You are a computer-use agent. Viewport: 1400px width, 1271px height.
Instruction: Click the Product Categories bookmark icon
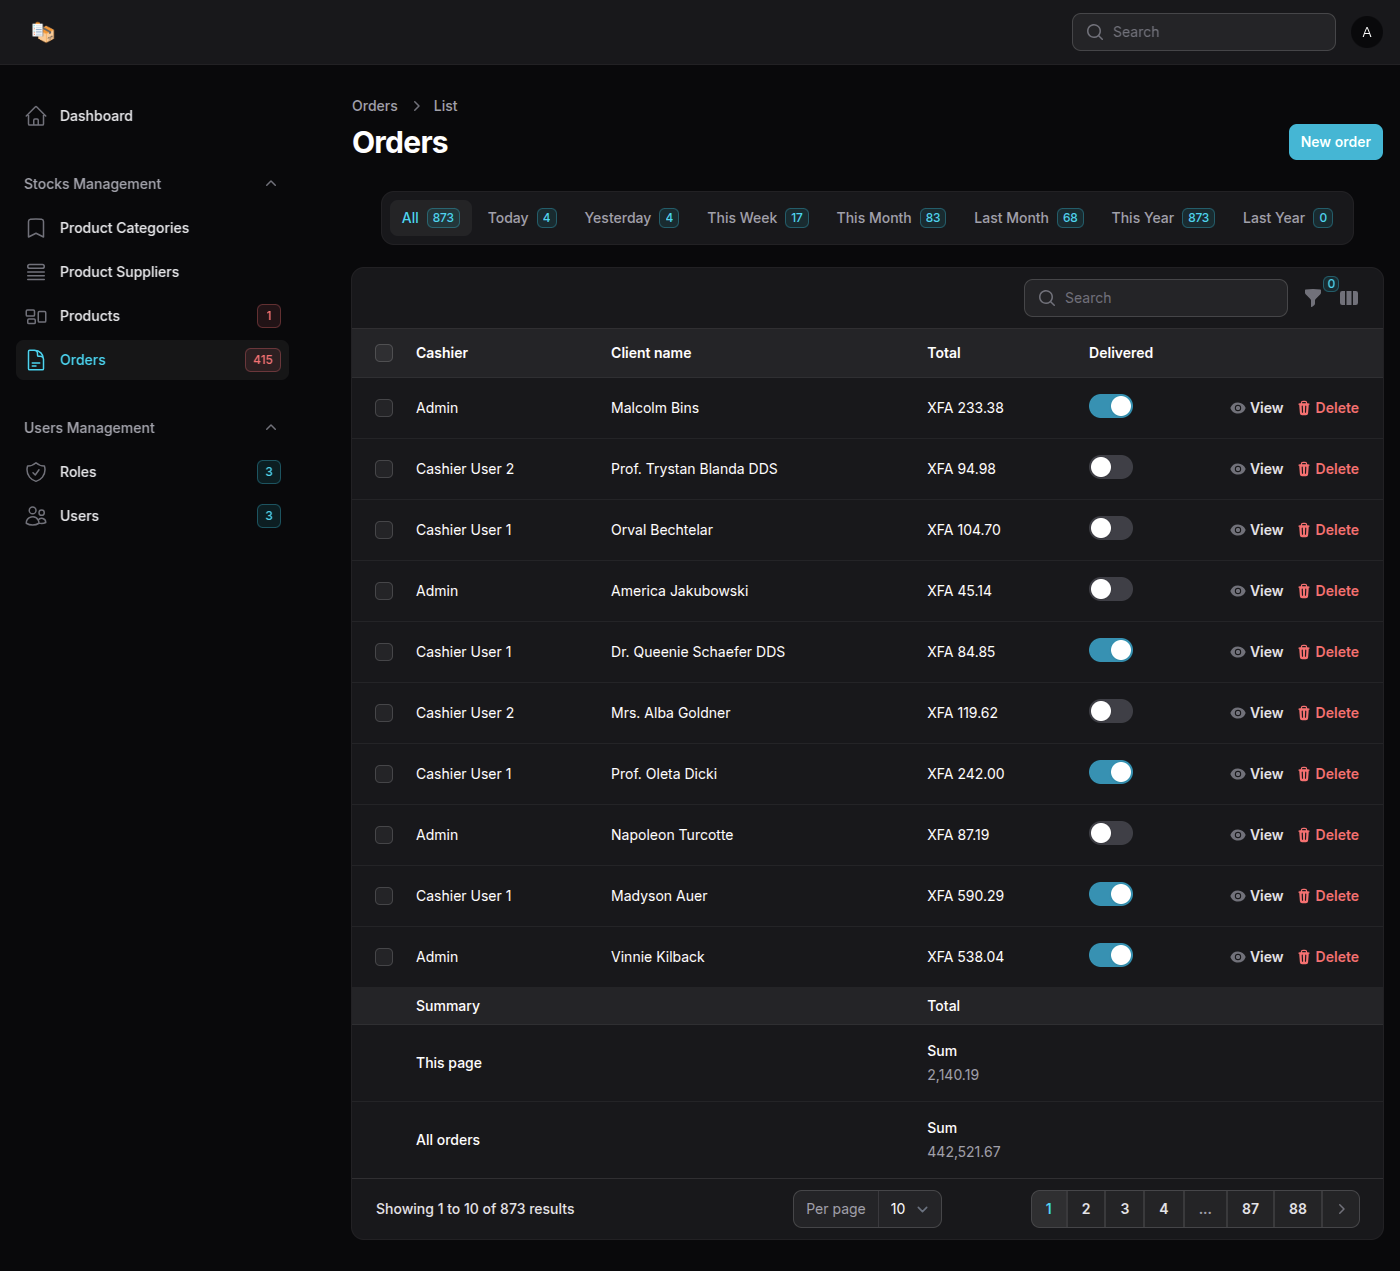coord(36,228)
